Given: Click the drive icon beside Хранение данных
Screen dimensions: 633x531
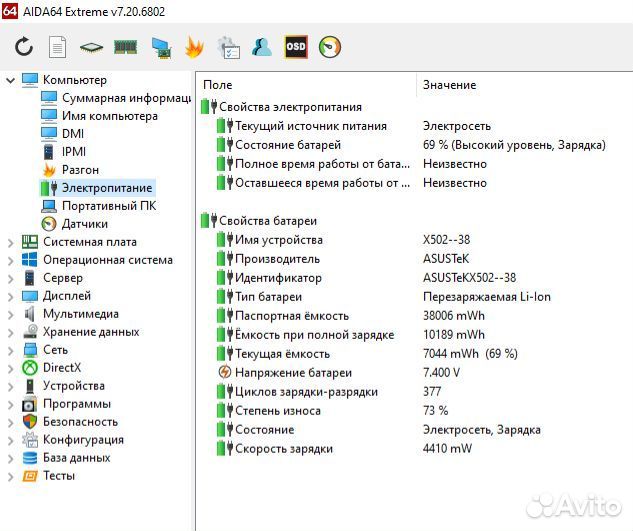Looking at the screenshot, I should (x=30, y=332).
